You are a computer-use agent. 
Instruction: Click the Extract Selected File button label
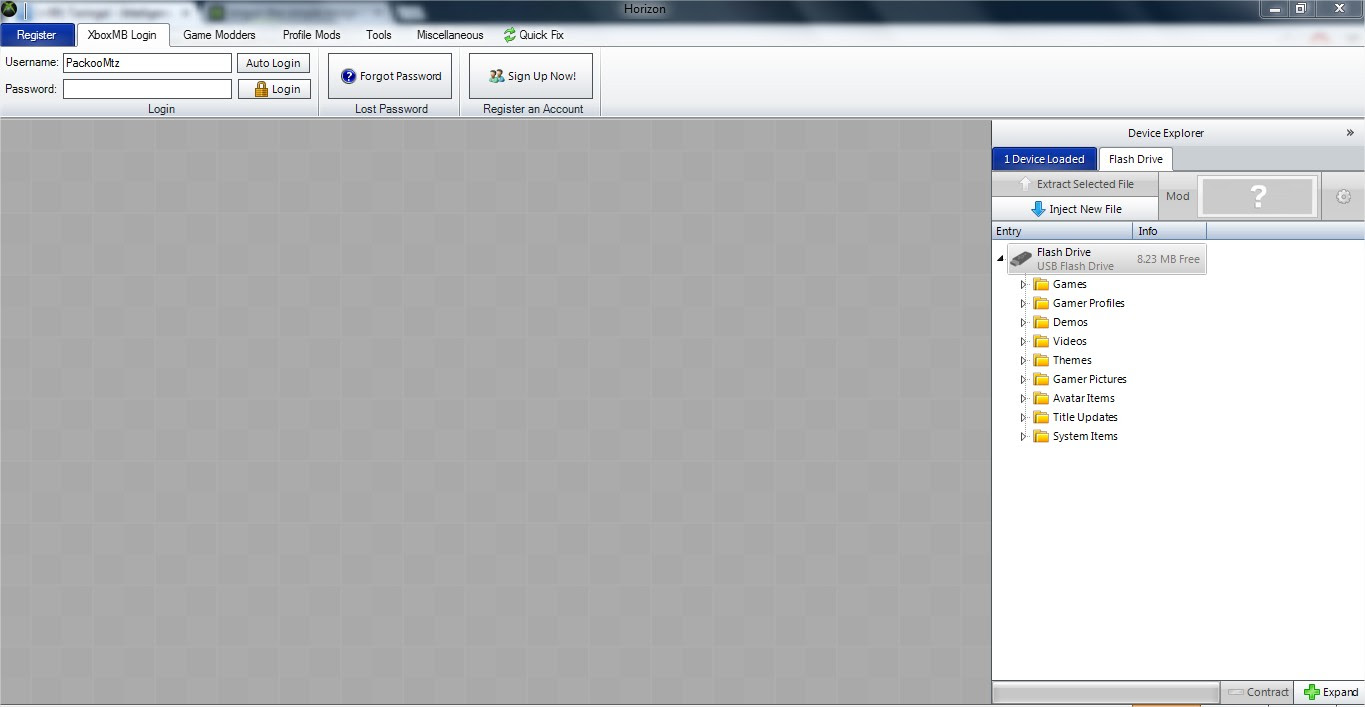click(1085, 184)
